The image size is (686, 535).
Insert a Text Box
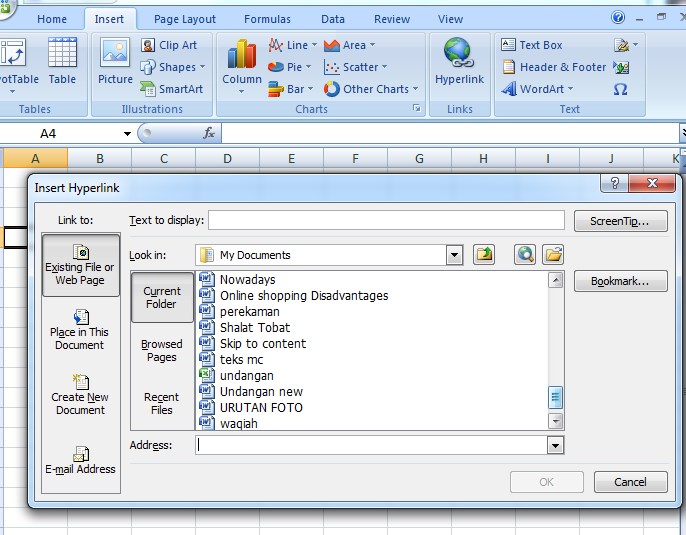[532, 45]
